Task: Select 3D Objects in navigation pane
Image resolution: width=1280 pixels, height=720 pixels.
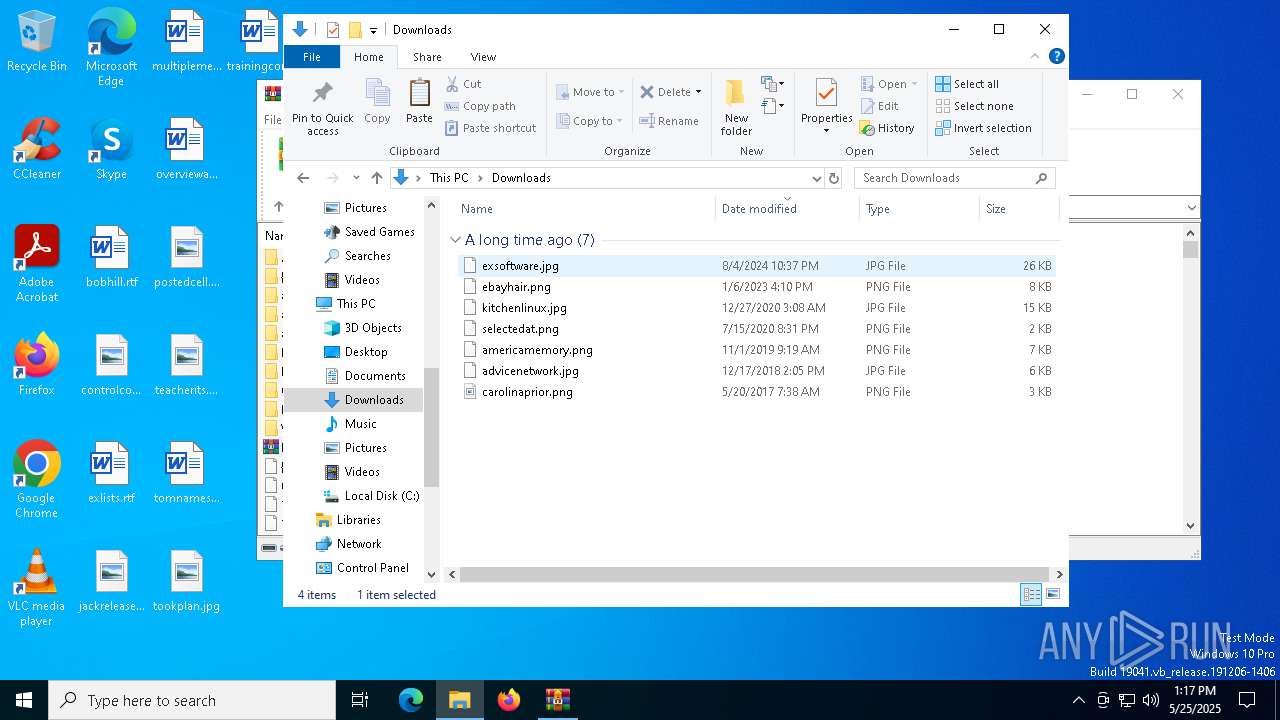Action: coord(373,328)
